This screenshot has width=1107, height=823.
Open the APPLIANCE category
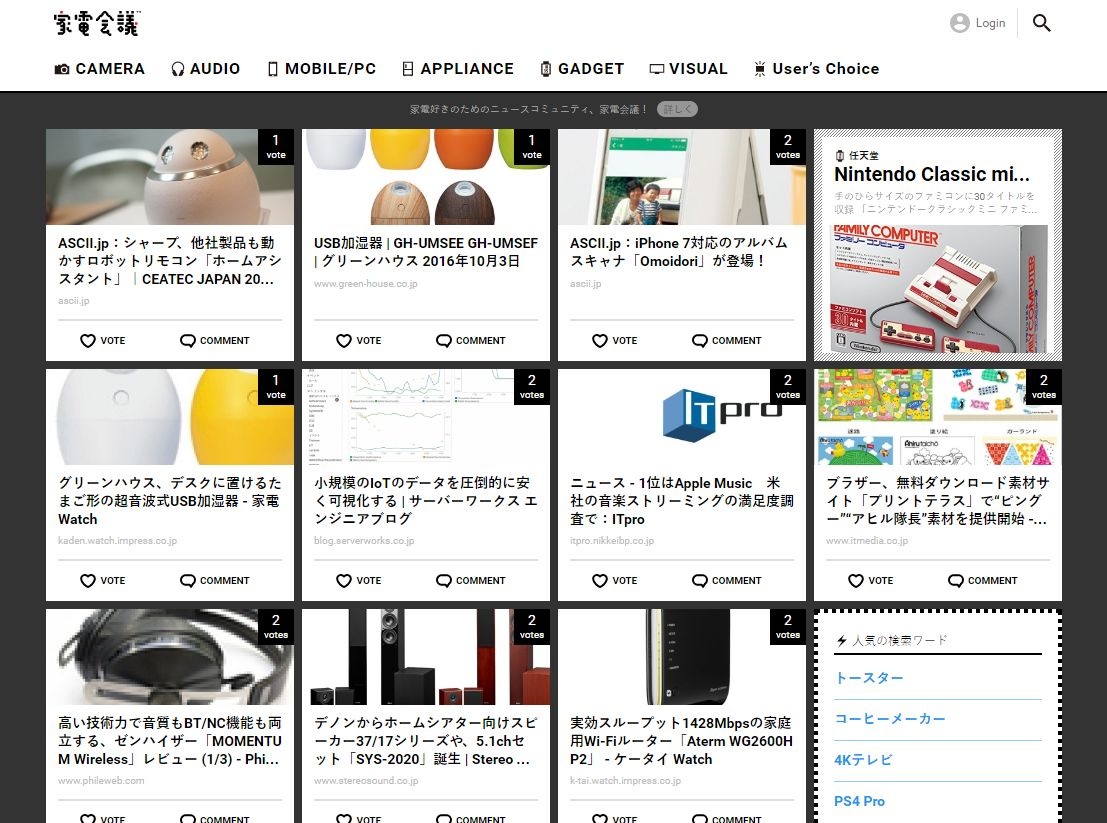pyautogui.click(x=457, y=68)
